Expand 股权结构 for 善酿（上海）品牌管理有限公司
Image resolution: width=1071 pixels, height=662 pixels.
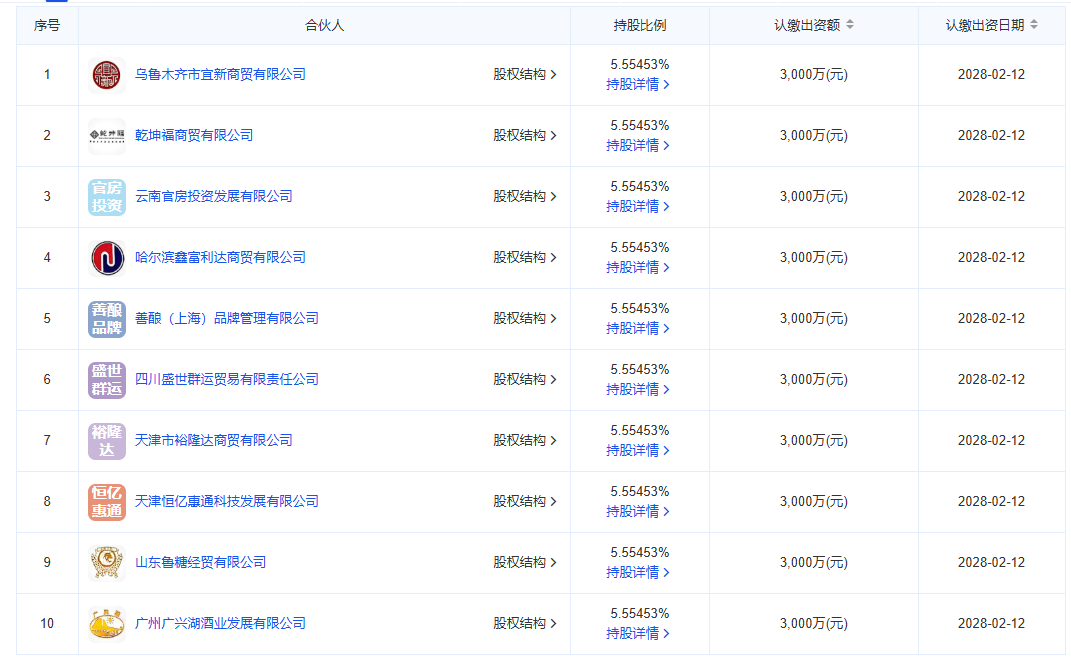click(525, 318)
